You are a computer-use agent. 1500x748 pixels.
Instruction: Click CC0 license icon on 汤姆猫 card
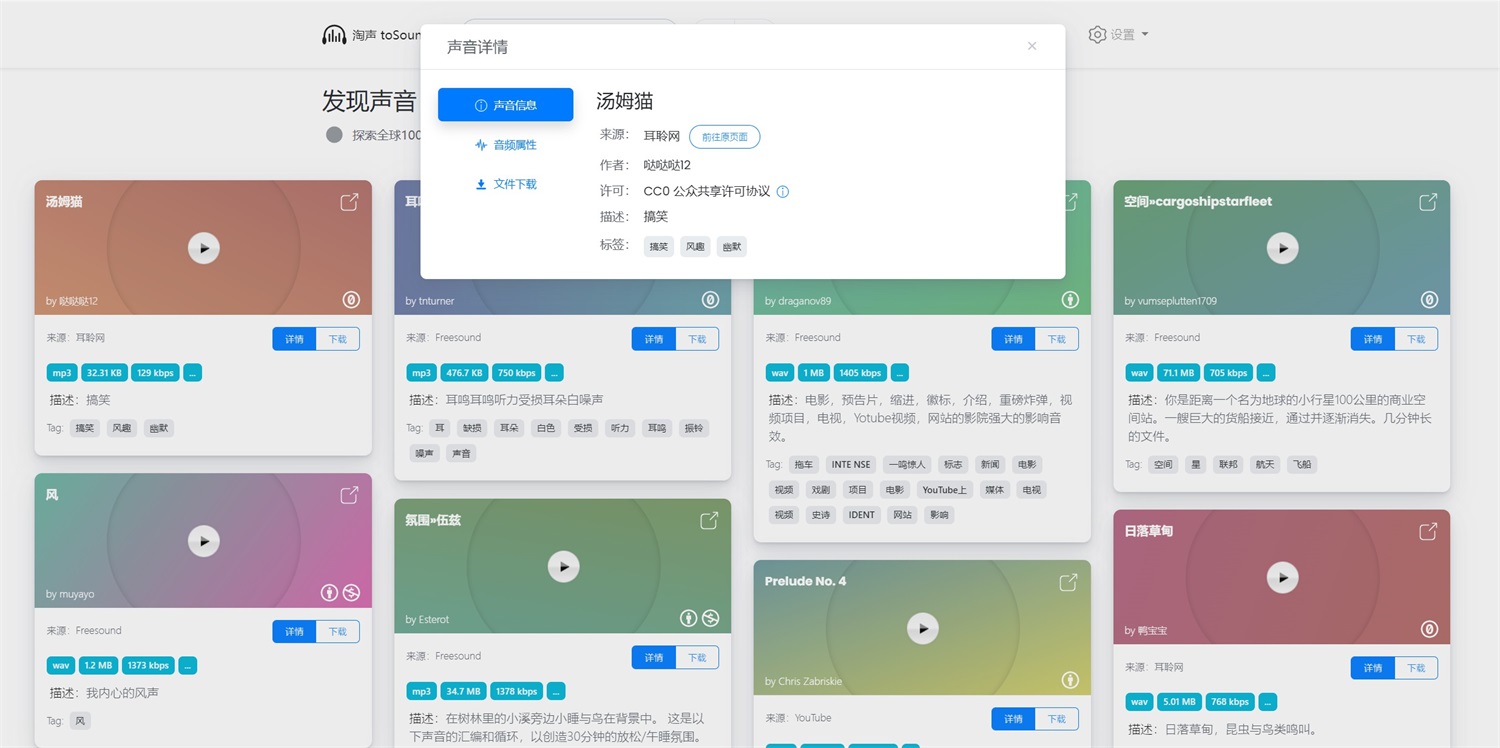coord(351,300)
